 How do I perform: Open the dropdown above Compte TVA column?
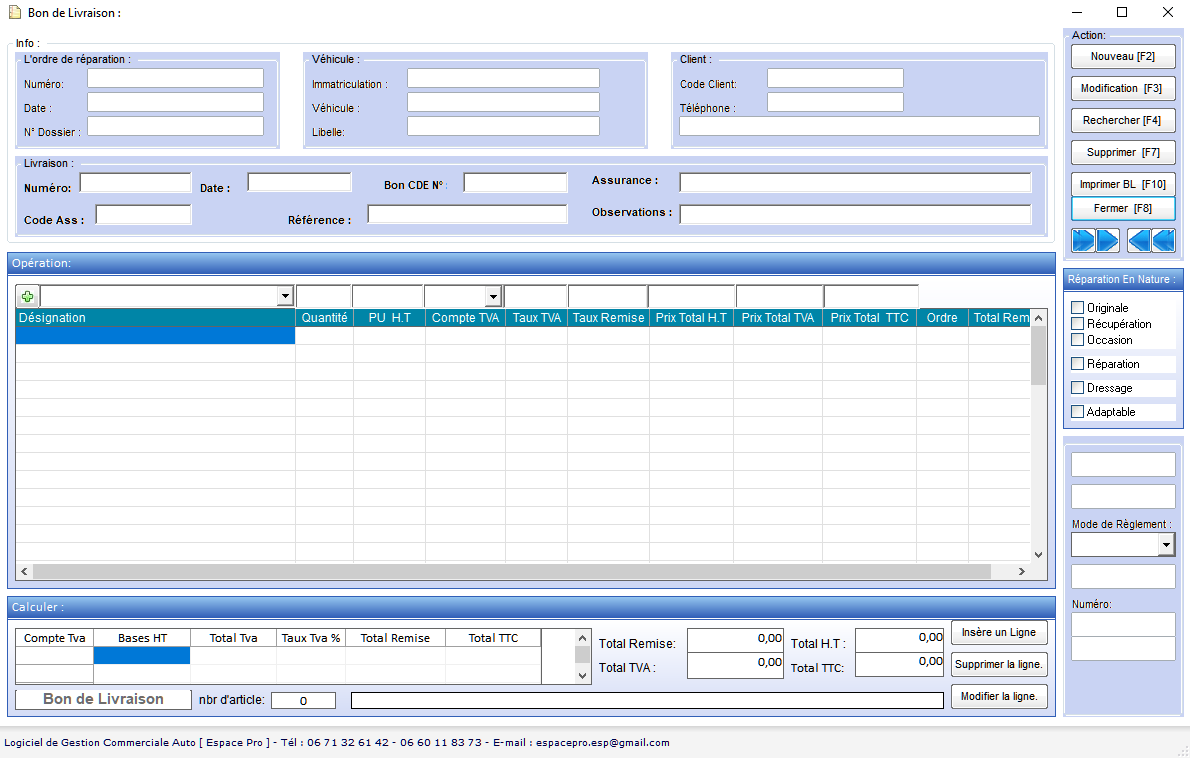tap(493, 296)
